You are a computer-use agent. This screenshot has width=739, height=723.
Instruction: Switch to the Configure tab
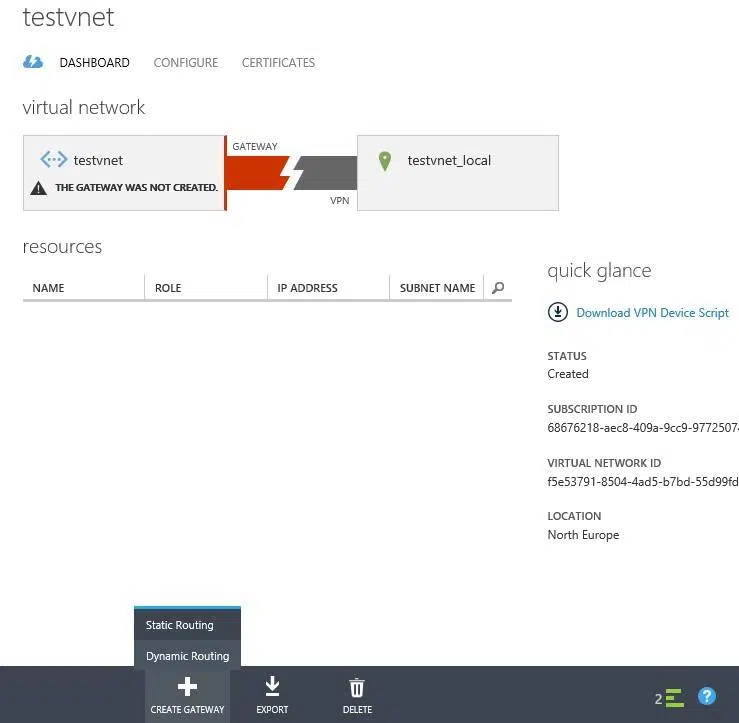click(185, 62)
